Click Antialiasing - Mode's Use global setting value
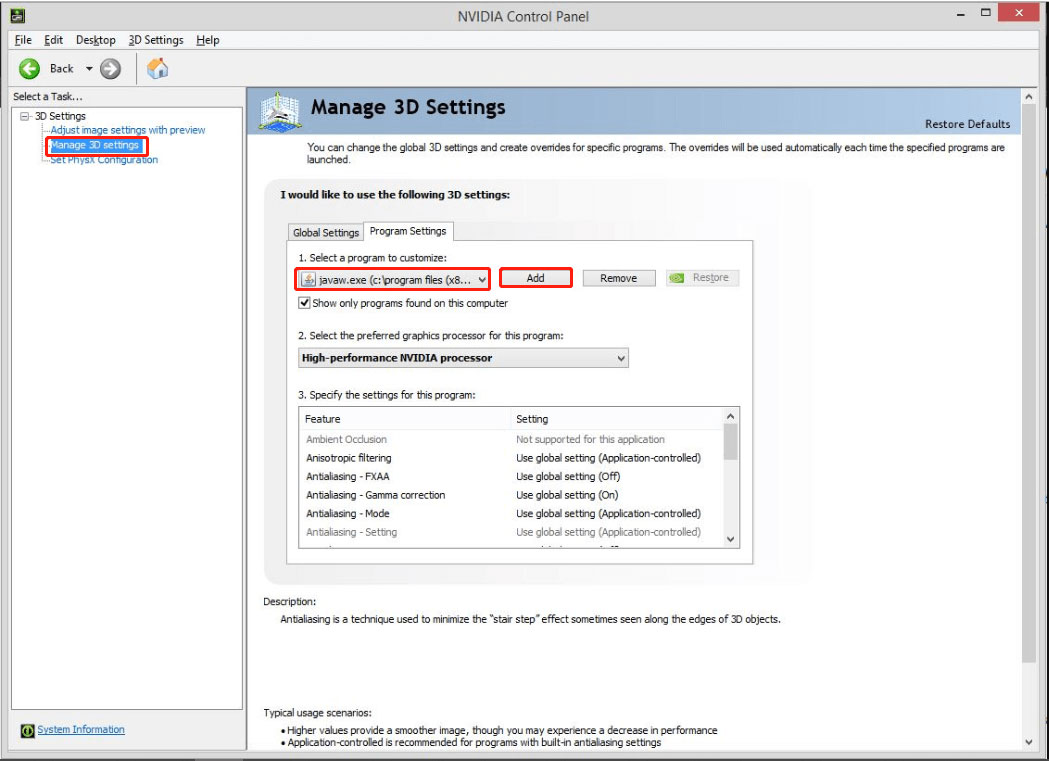Screen dimensions: 1049x761 coord(608,514)
